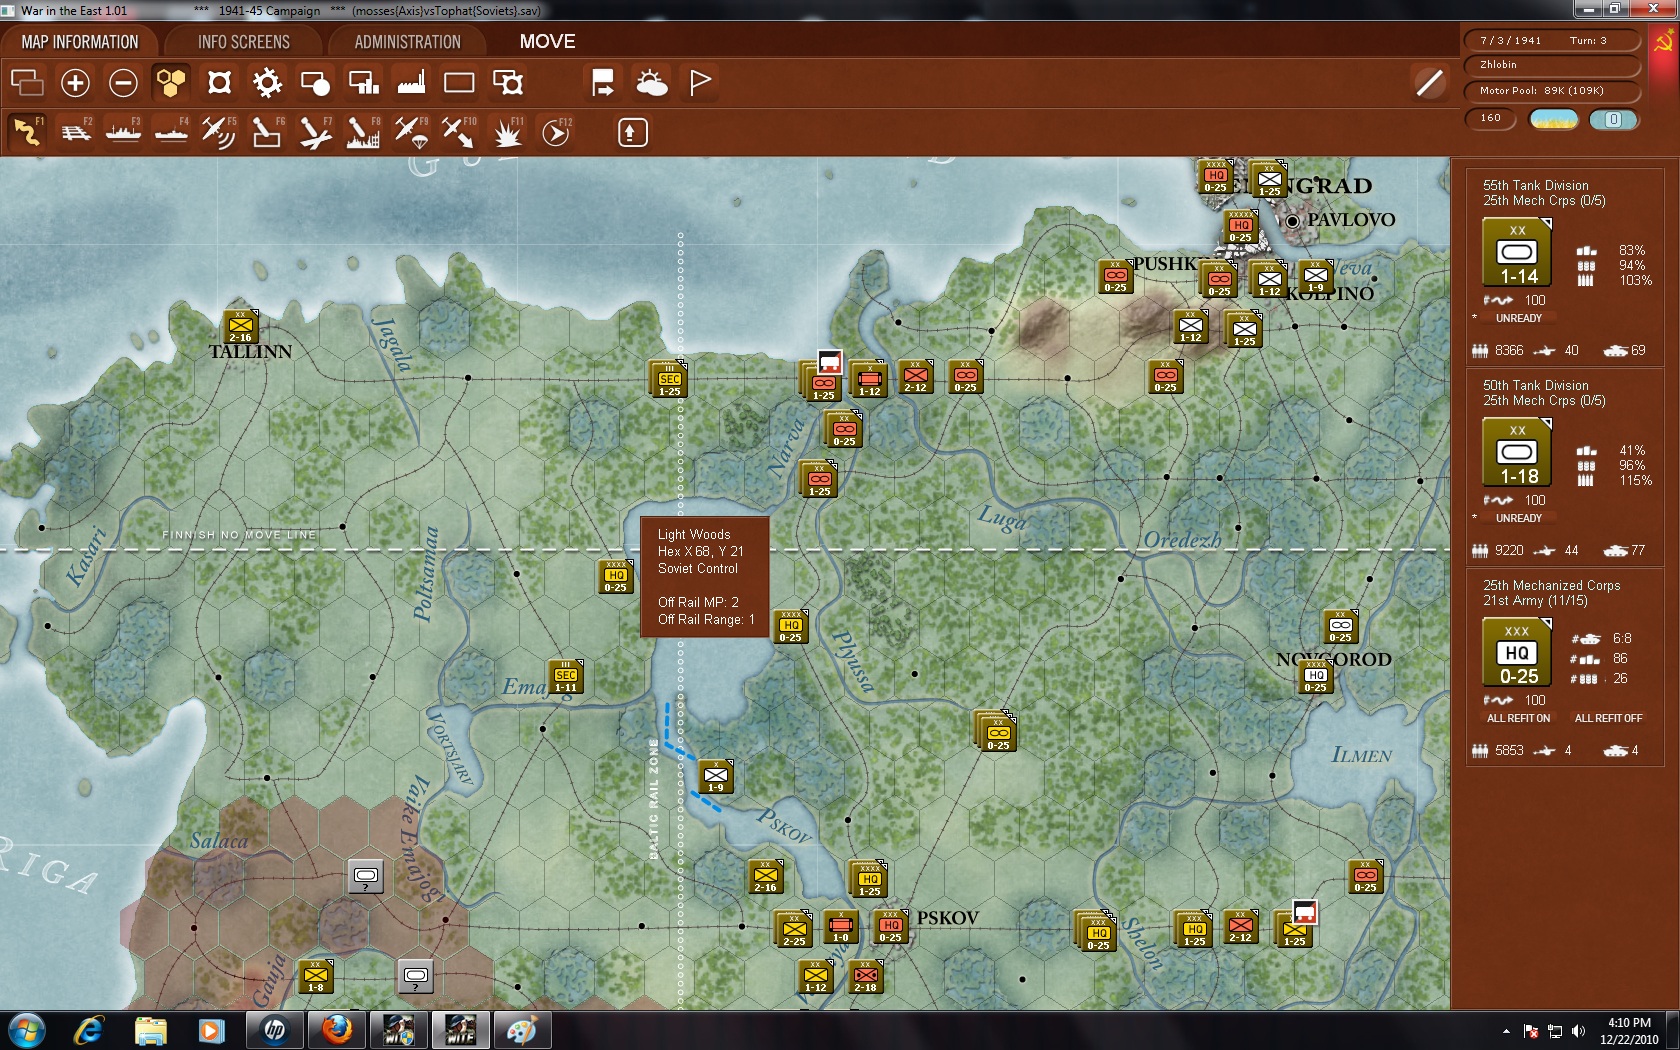The image size is (1680, 1050).
Task: Click the rectangle-with-bar-chart map icon
Action: point(363,82)
